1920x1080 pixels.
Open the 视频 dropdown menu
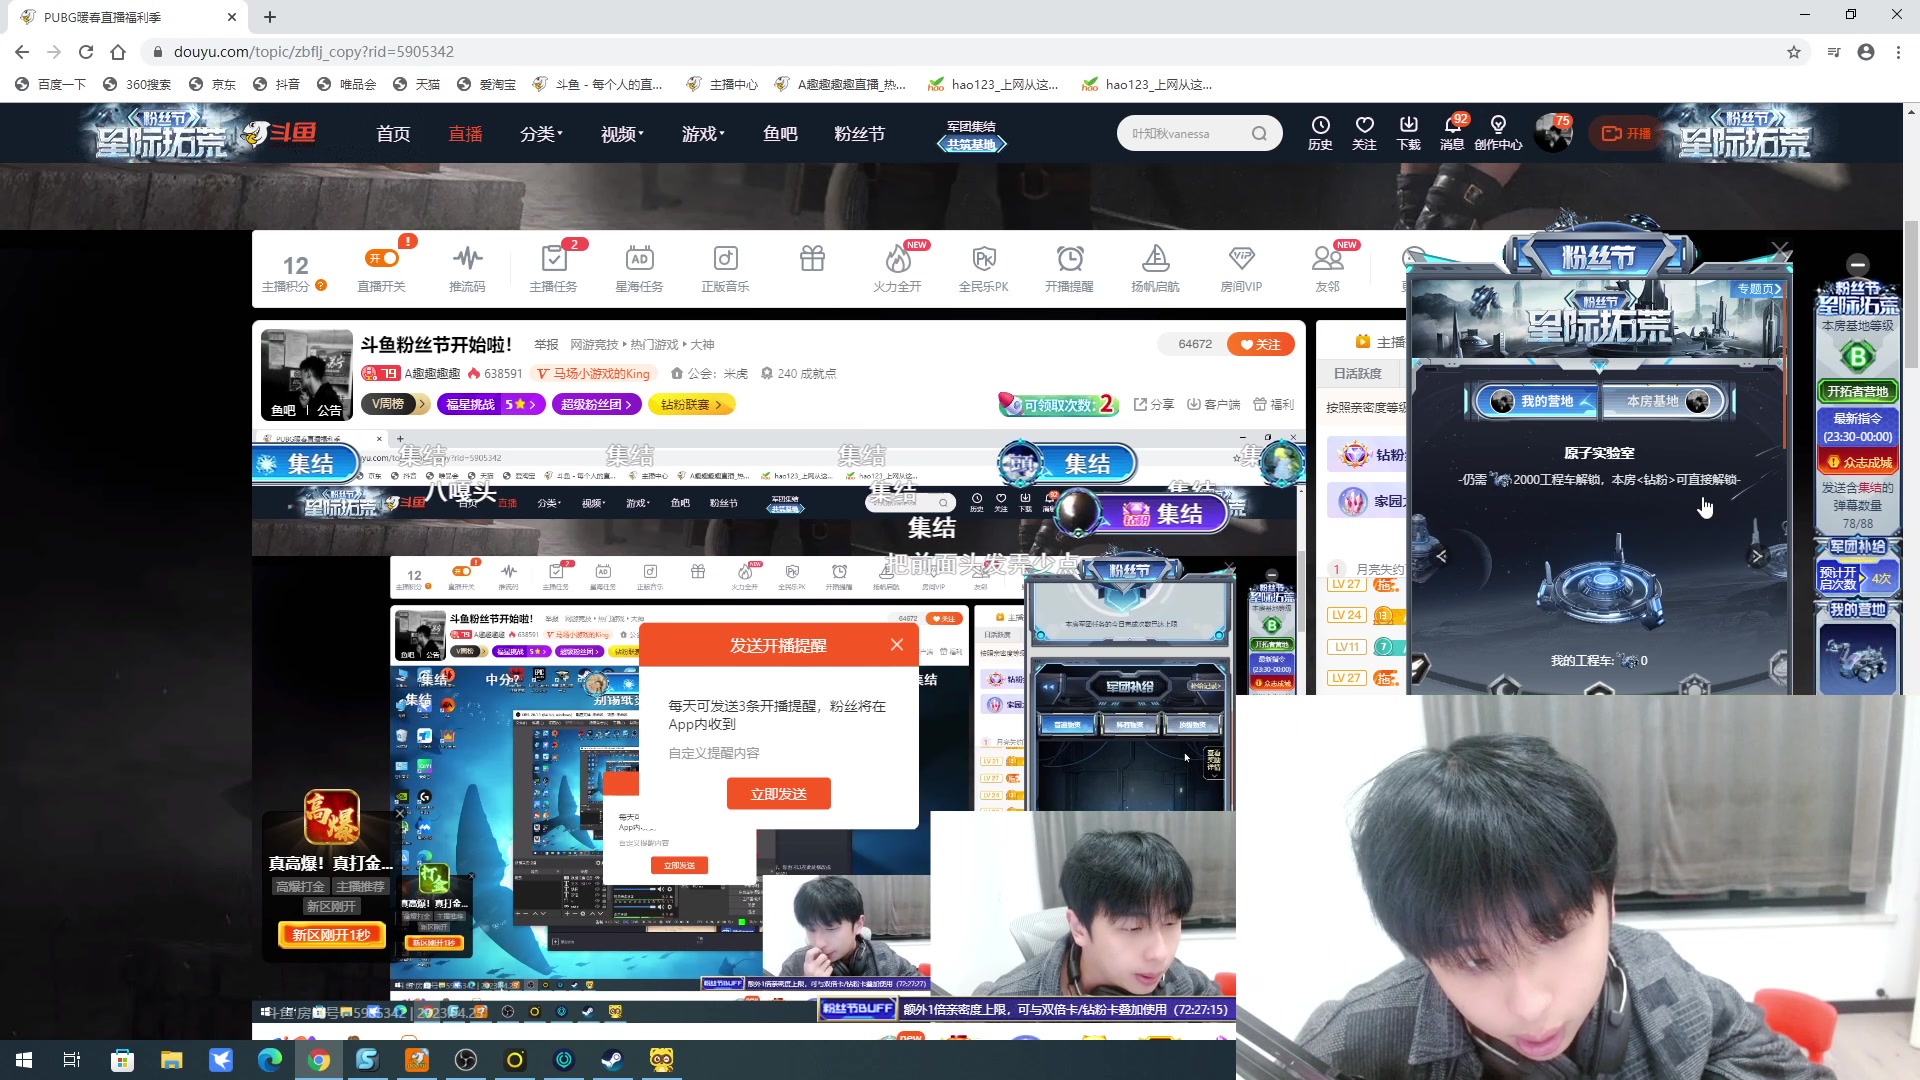622,134
